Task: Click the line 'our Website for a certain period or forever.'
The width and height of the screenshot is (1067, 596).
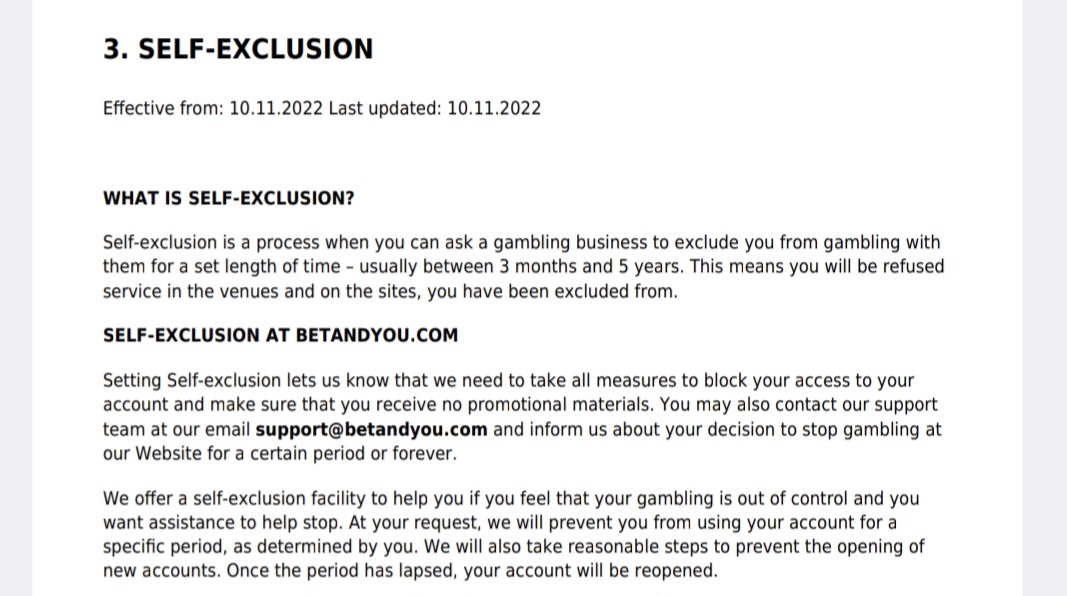Action: click(280, 453)
